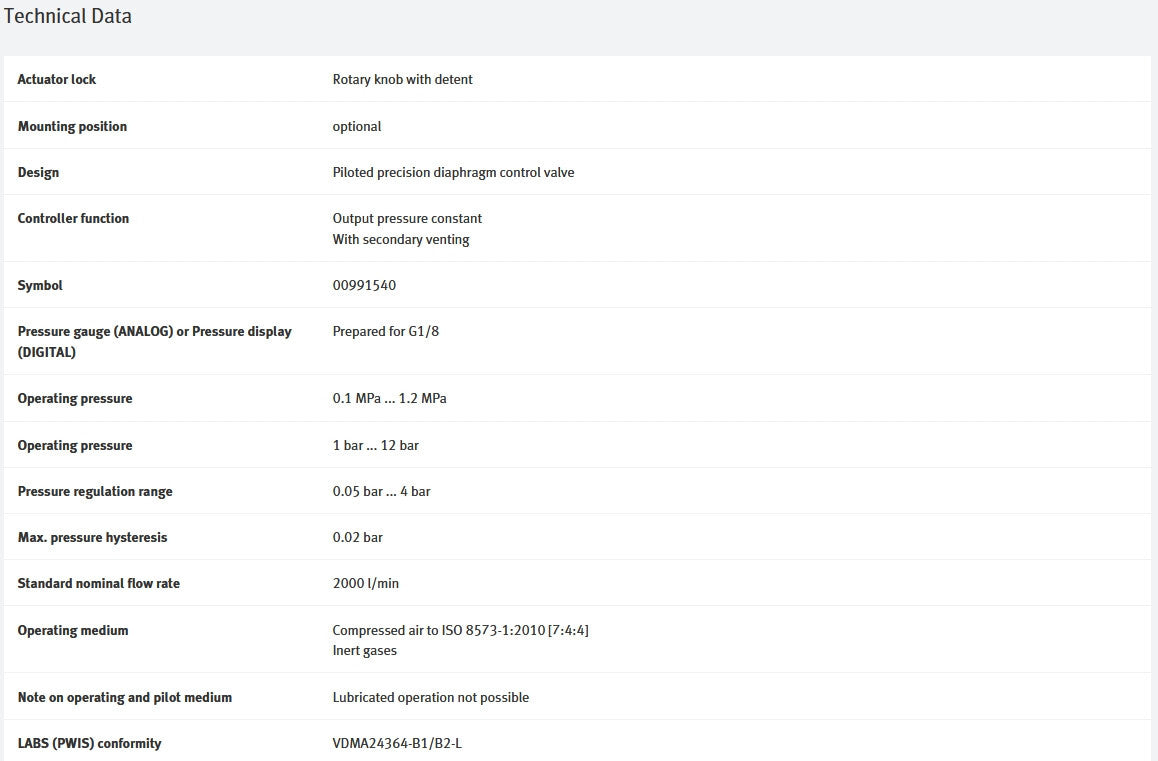1158x761 pixels.
Task: Select the value '1 bar ... 12 bar'
Action: pyautogui.click(x=375, y=446)
